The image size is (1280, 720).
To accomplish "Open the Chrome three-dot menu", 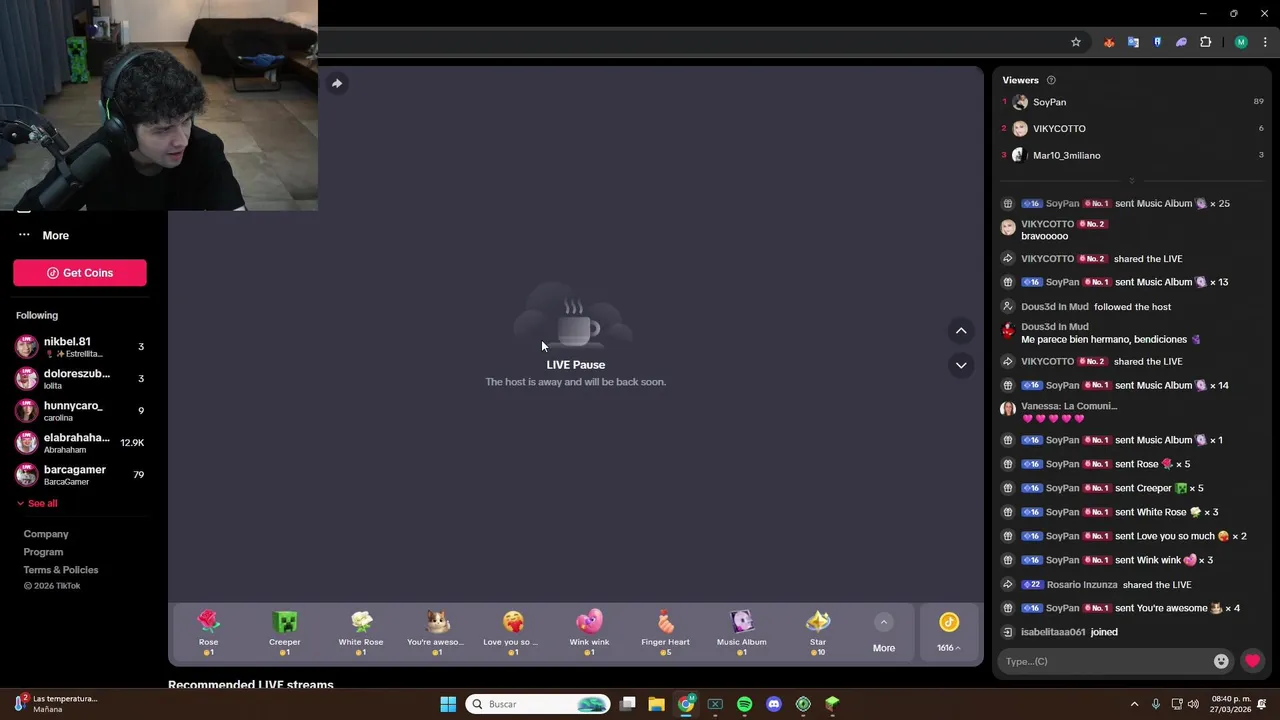I will [x=1265, y=42].
